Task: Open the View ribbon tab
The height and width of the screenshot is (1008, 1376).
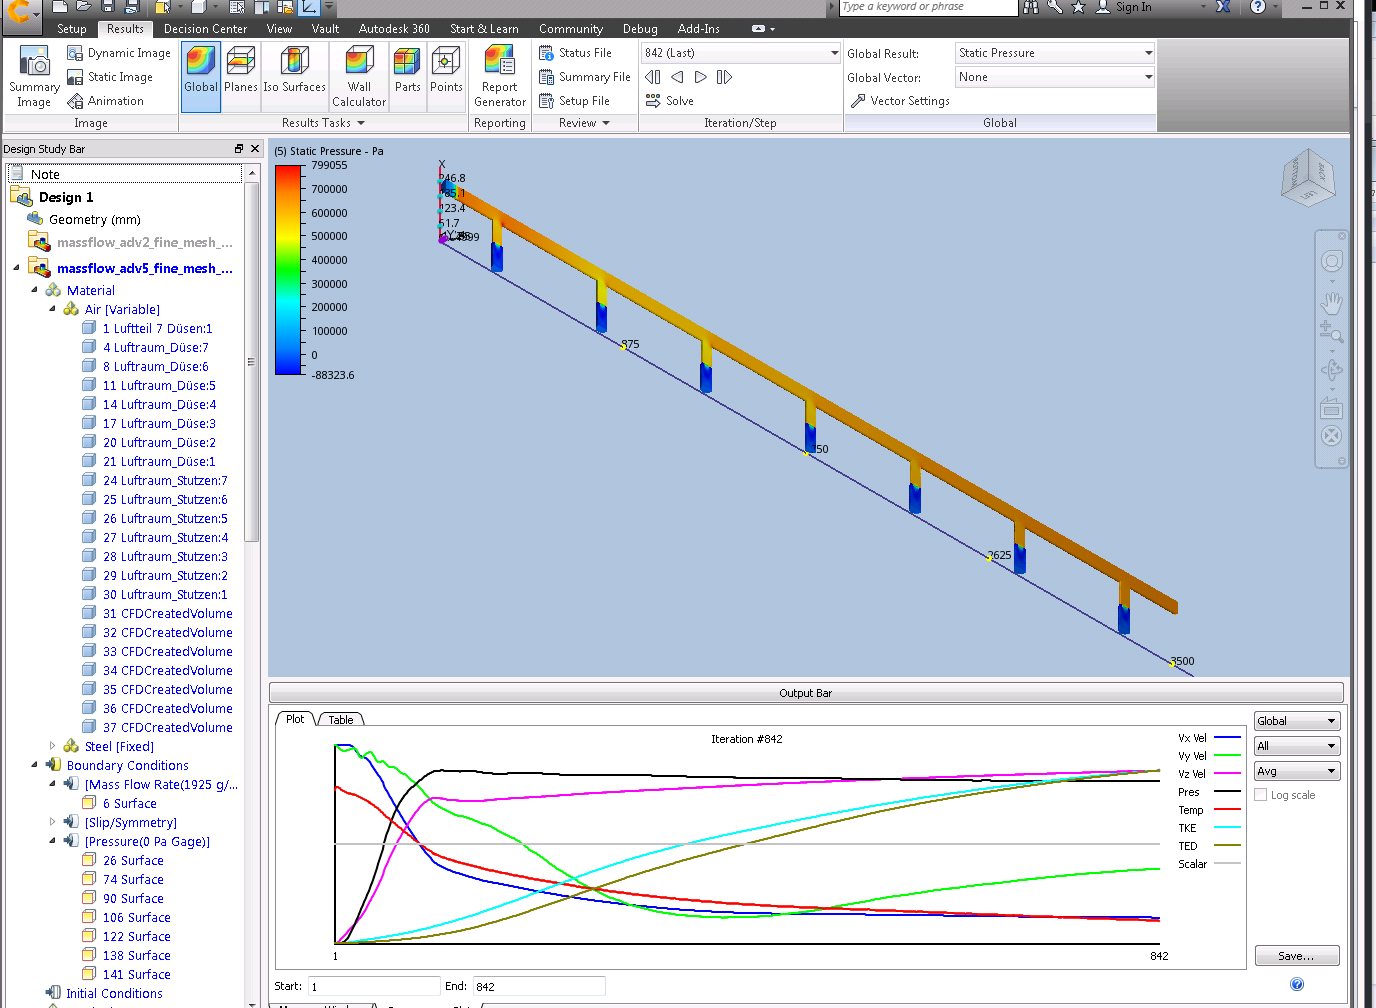Action: point(279,29)
